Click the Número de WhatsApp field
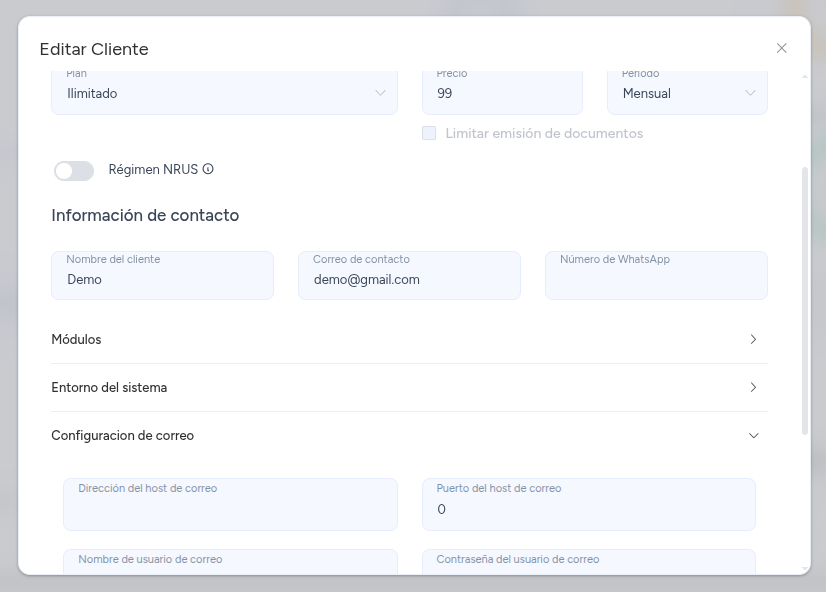The width and height of the screenshot is (826, 592). (x=656, y=275)
